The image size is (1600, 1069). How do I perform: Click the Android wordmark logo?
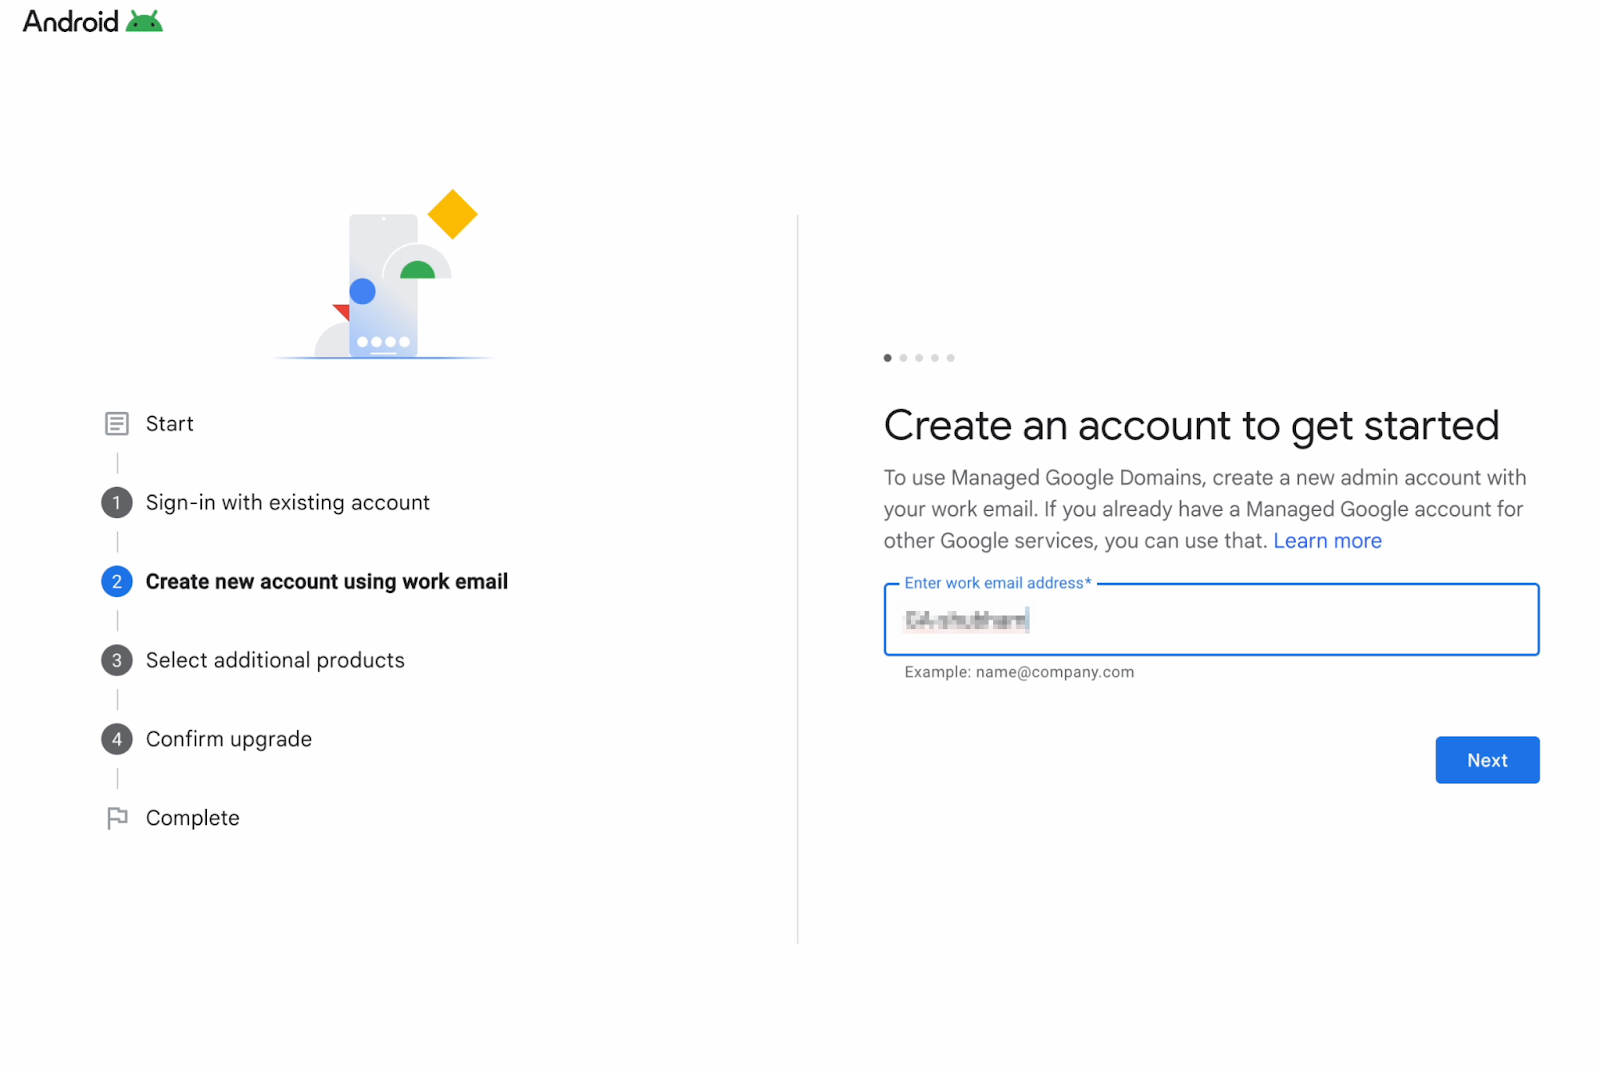pos(68,20)
